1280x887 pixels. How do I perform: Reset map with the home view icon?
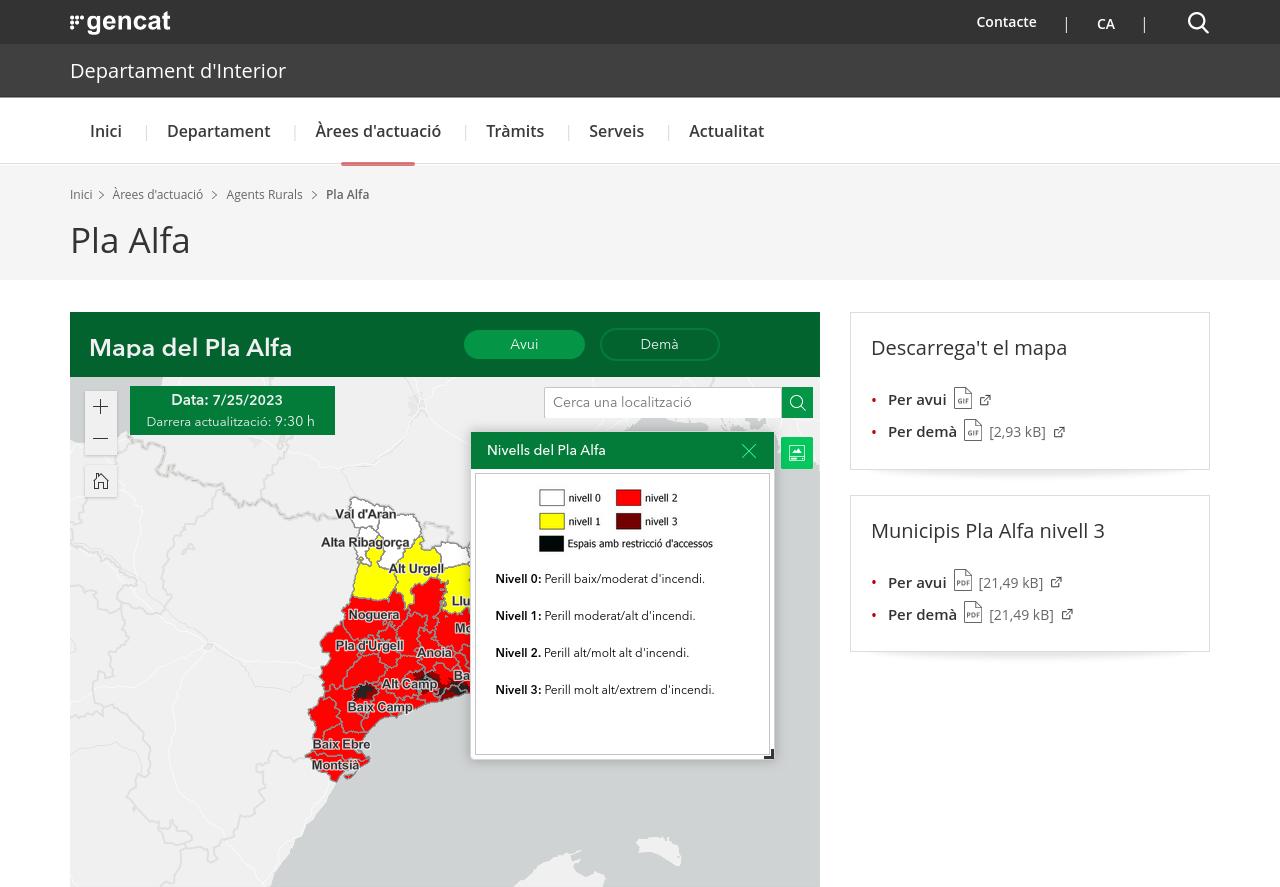[101, 482]
